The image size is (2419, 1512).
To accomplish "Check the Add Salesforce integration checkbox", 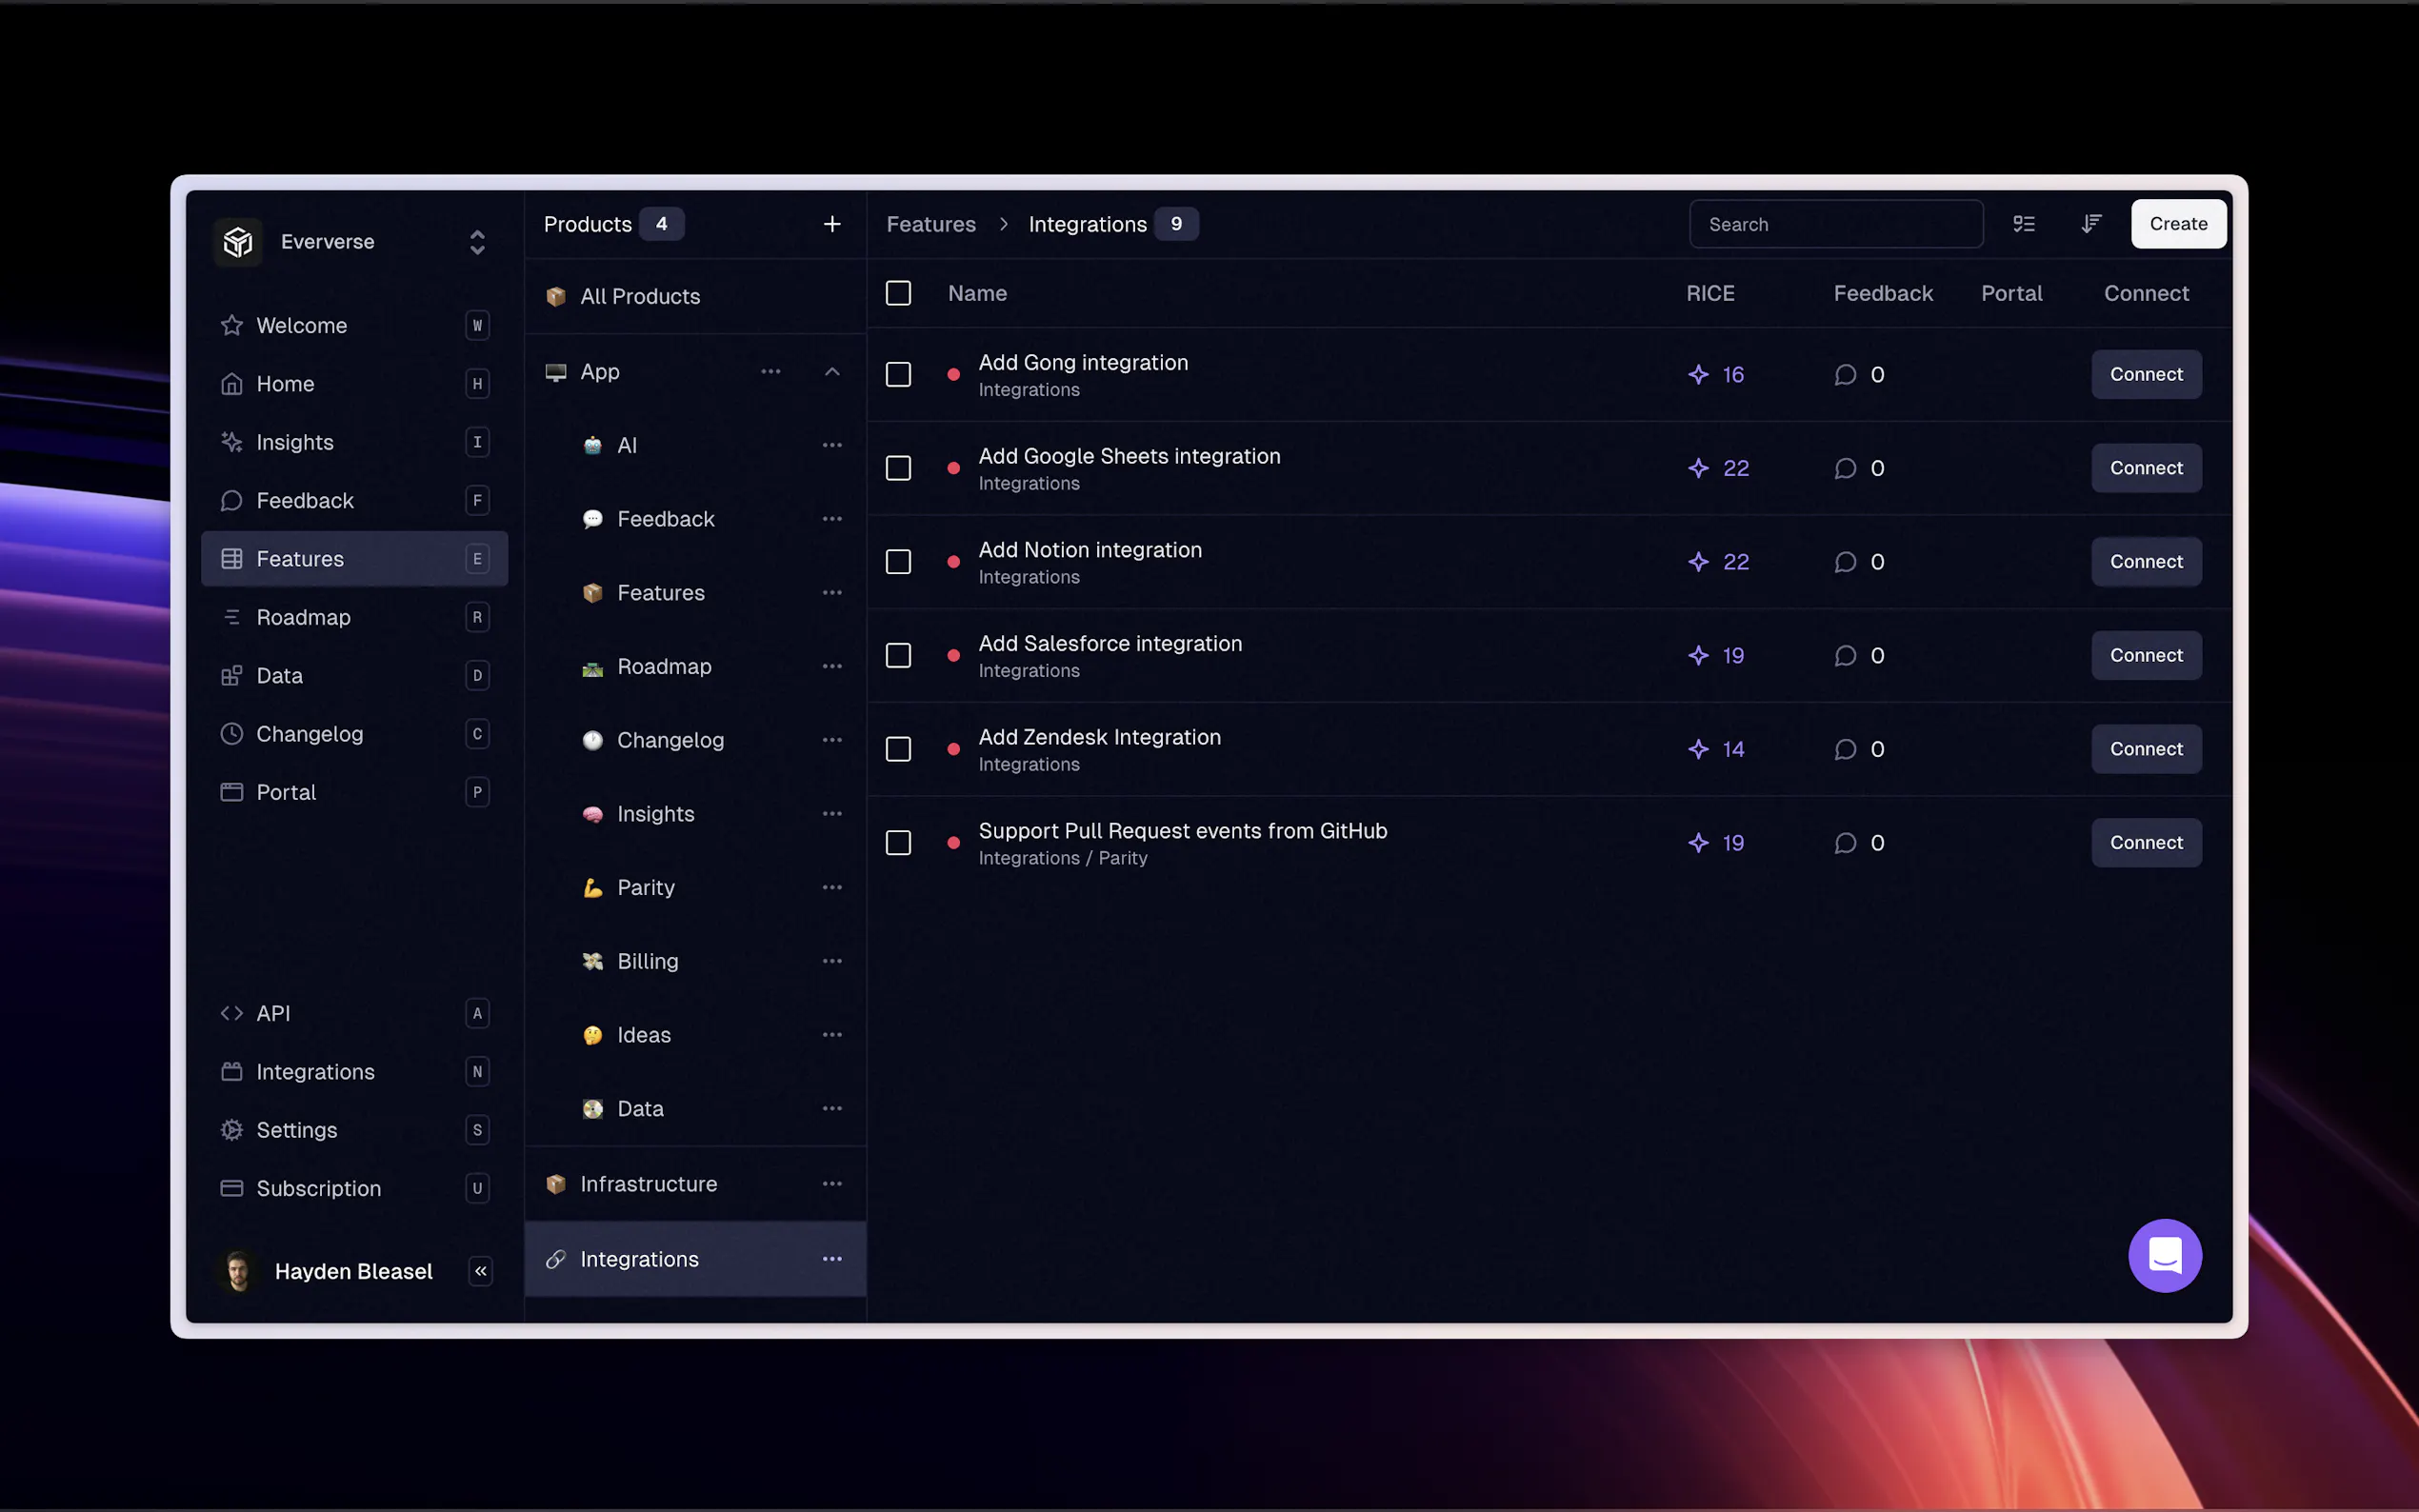I will coord(898,656).
